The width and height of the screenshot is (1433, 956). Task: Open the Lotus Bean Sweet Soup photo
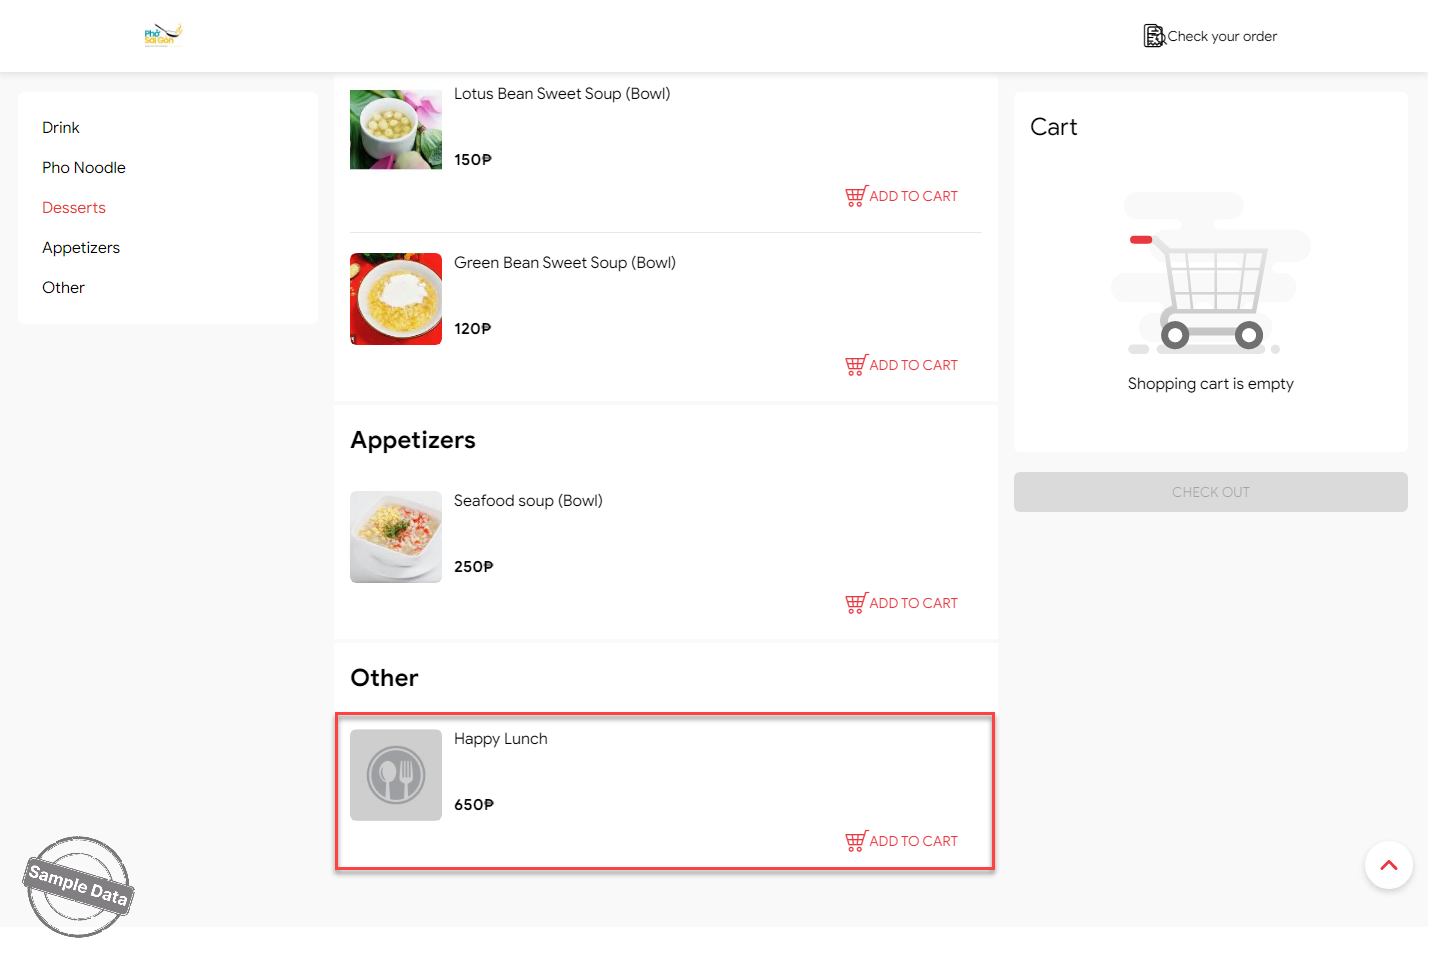click(x=396, y=130)
